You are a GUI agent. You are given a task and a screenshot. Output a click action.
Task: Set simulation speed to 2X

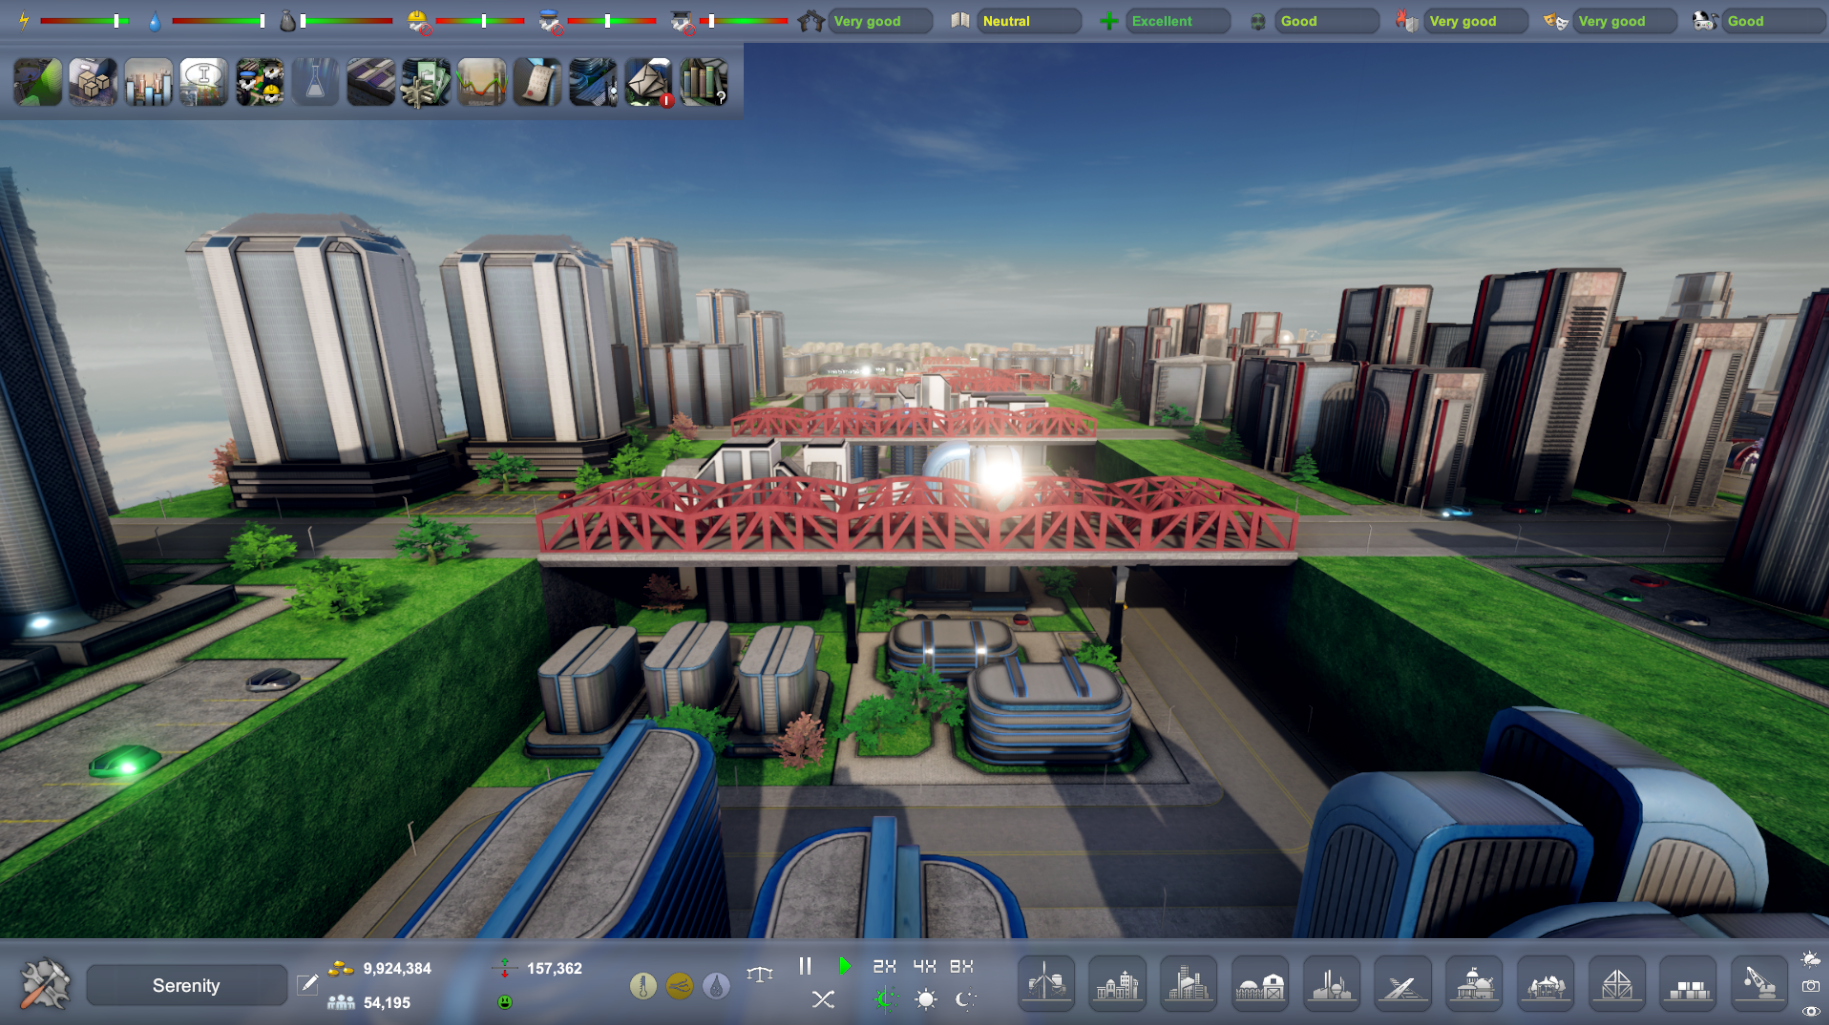[x=884, y=966]
